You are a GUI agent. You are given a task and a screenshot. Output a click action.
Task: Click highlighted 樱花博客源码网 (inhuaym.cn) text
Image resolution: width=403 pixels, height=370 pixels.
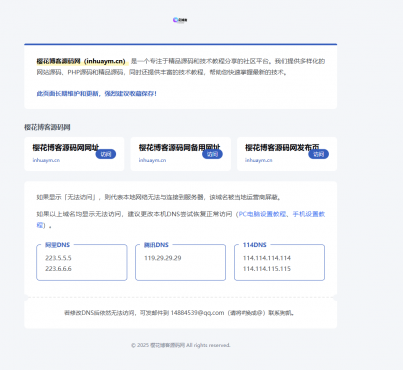tap(81, 61)
